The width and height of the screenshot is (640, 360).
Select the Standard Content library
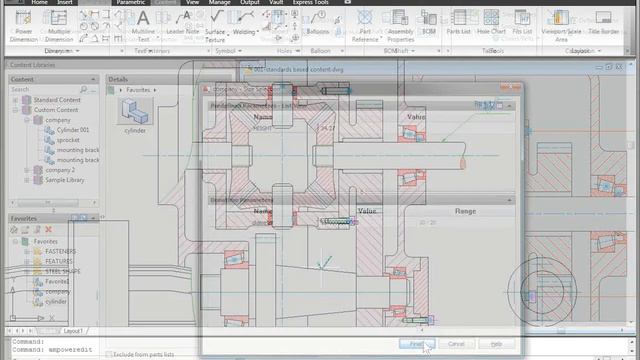tap(57, 100)
